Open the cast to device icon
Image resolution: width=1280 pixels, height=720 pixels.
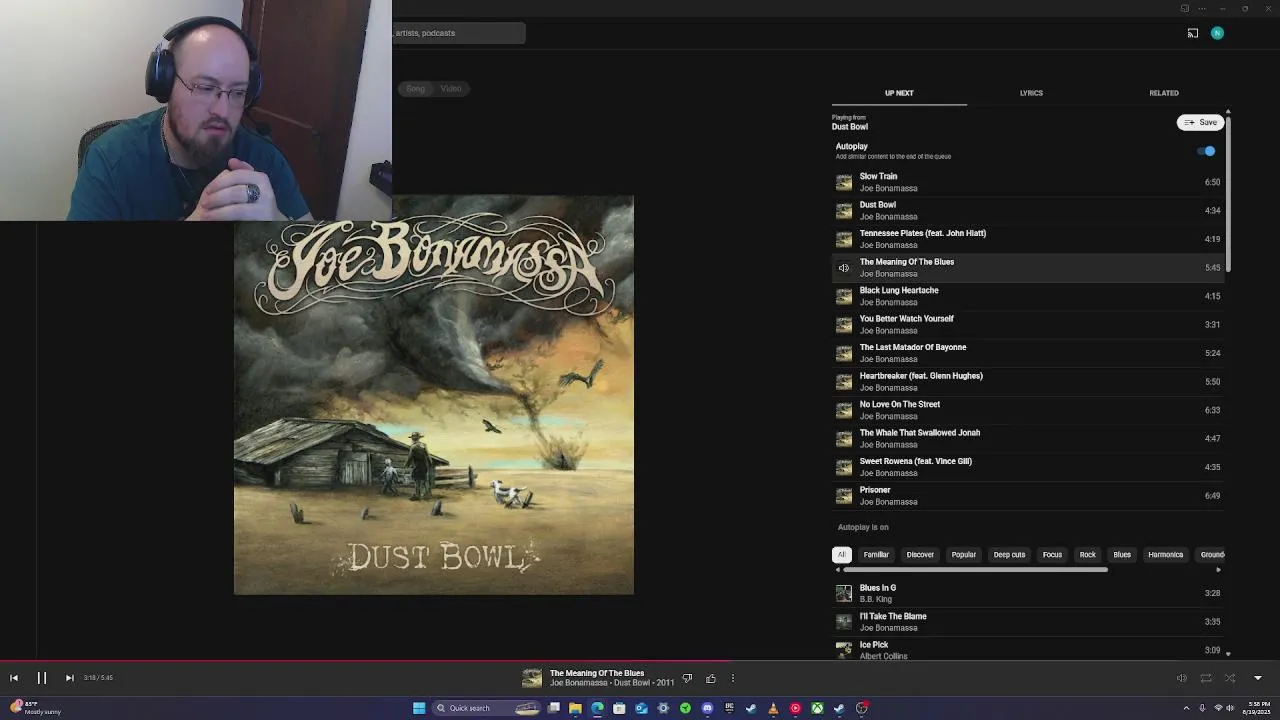coord(1193,33)
